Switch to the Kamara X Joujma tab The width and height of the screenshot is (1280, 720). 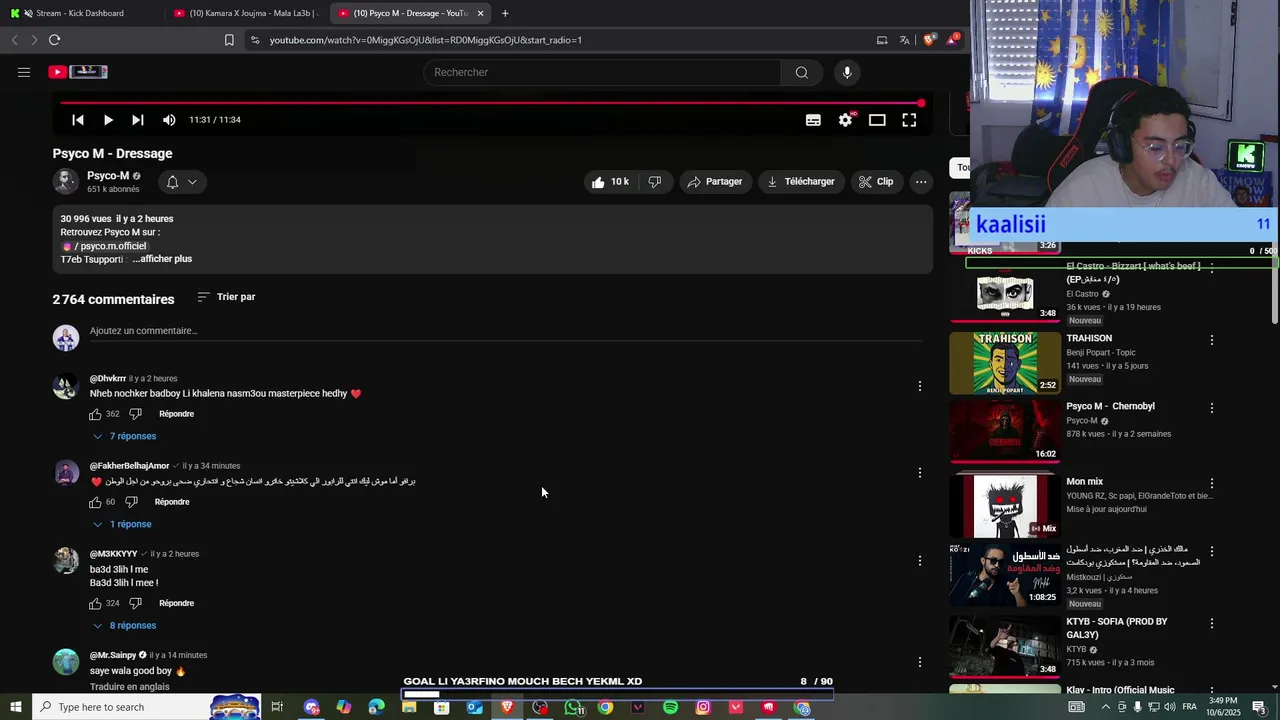click(x=245, y=13)
